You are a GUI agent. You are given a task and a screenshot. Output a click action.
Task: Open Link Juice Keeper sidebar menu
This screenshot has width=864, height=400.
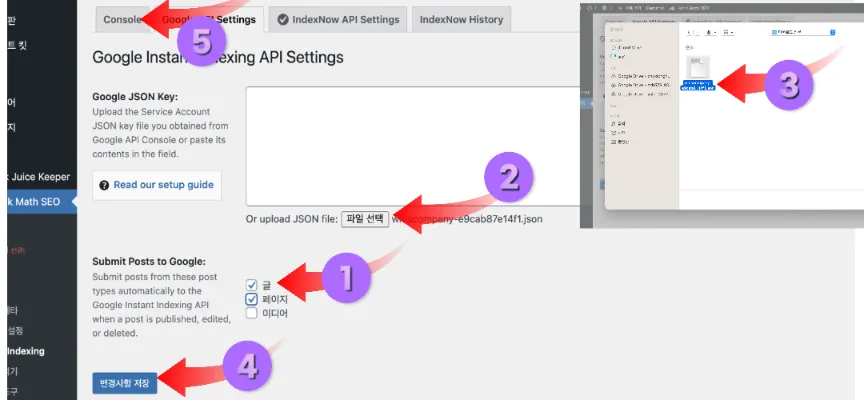click(39, 177)
